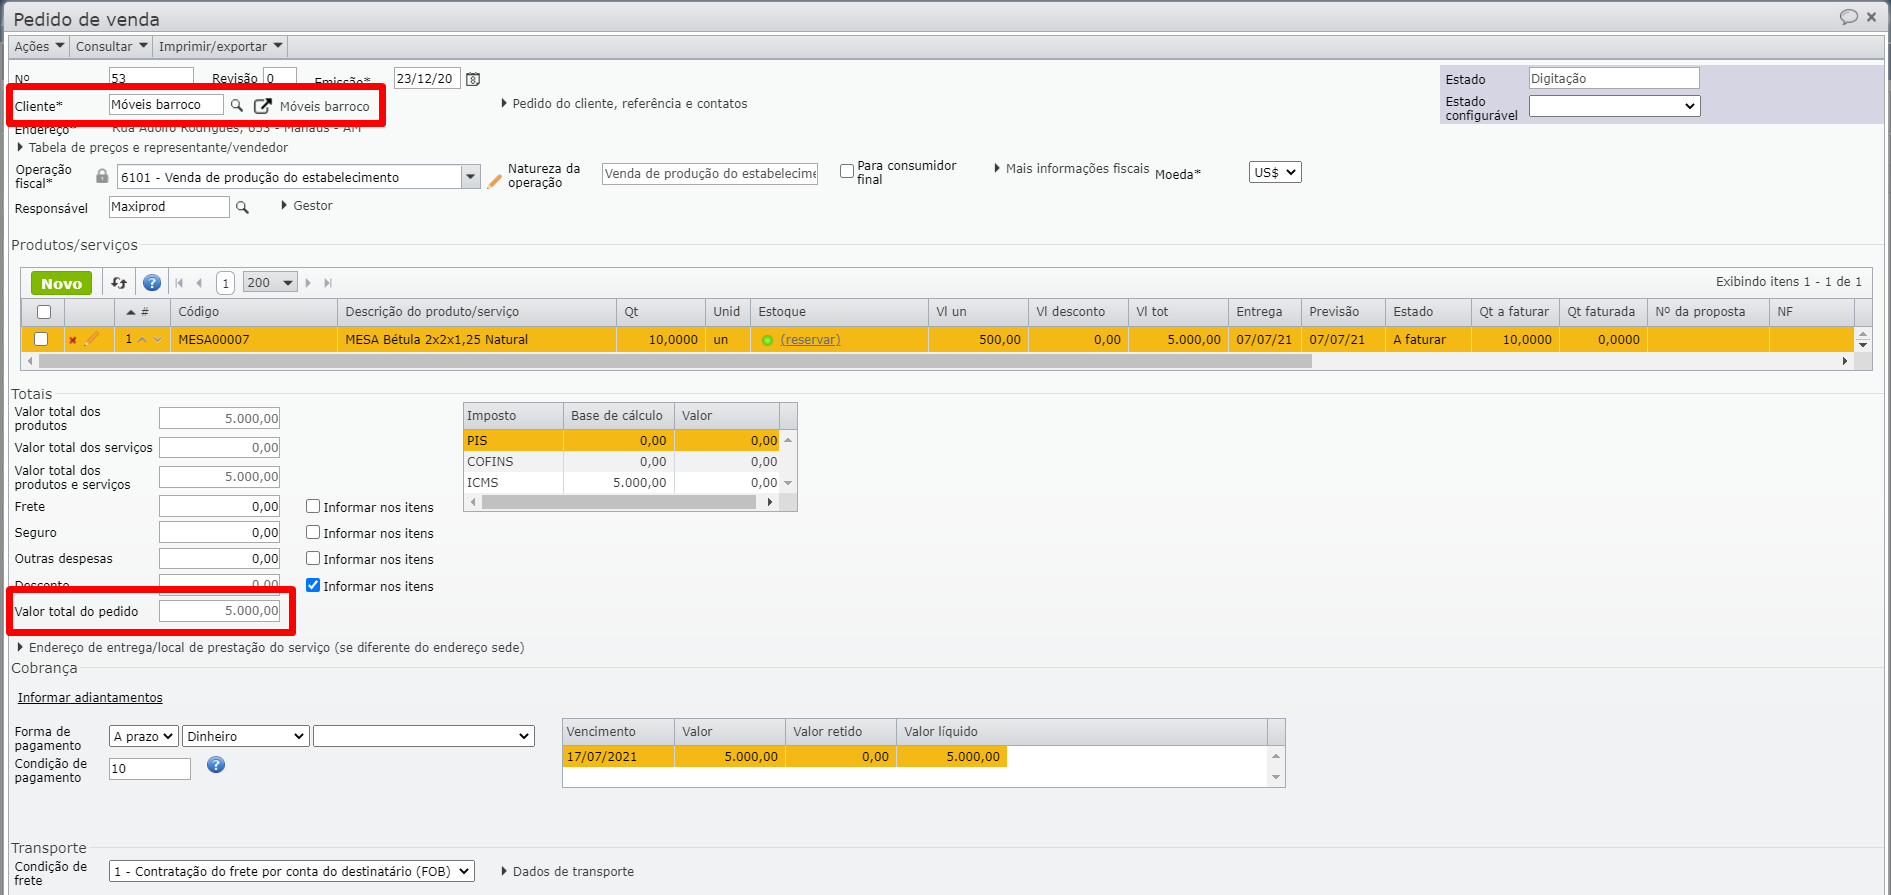Expand Pedido do cliente, referência e contatos
The height and width of the screenshot is (895, 1891).
pos(624,103)
